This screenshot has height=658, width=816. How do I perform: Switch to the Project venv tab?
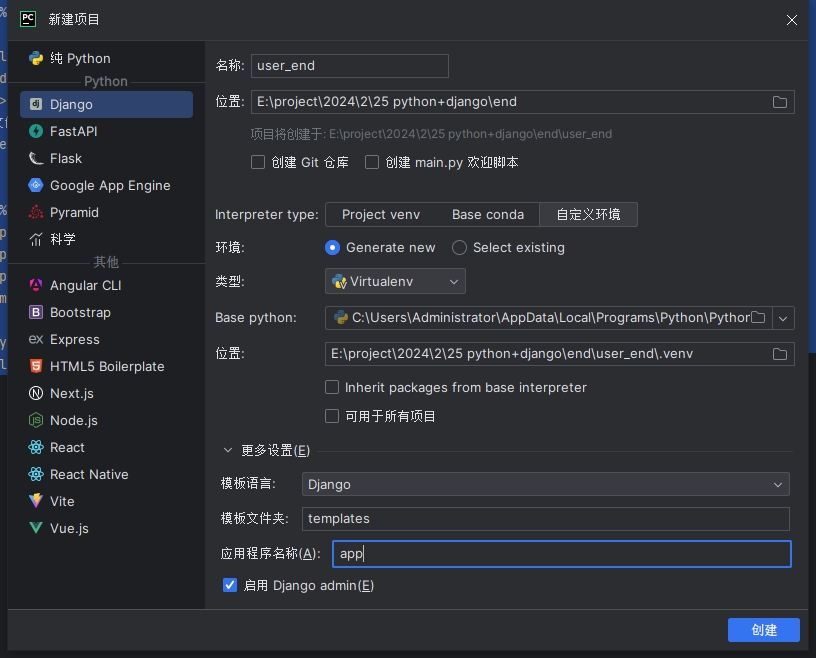[380, 214]
